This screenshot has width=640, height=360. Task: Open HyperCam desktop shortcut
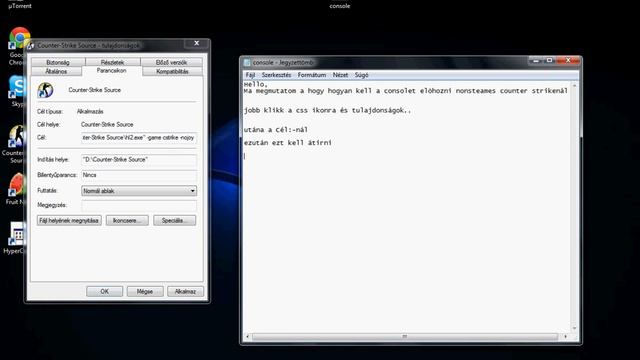pos(17,234)
